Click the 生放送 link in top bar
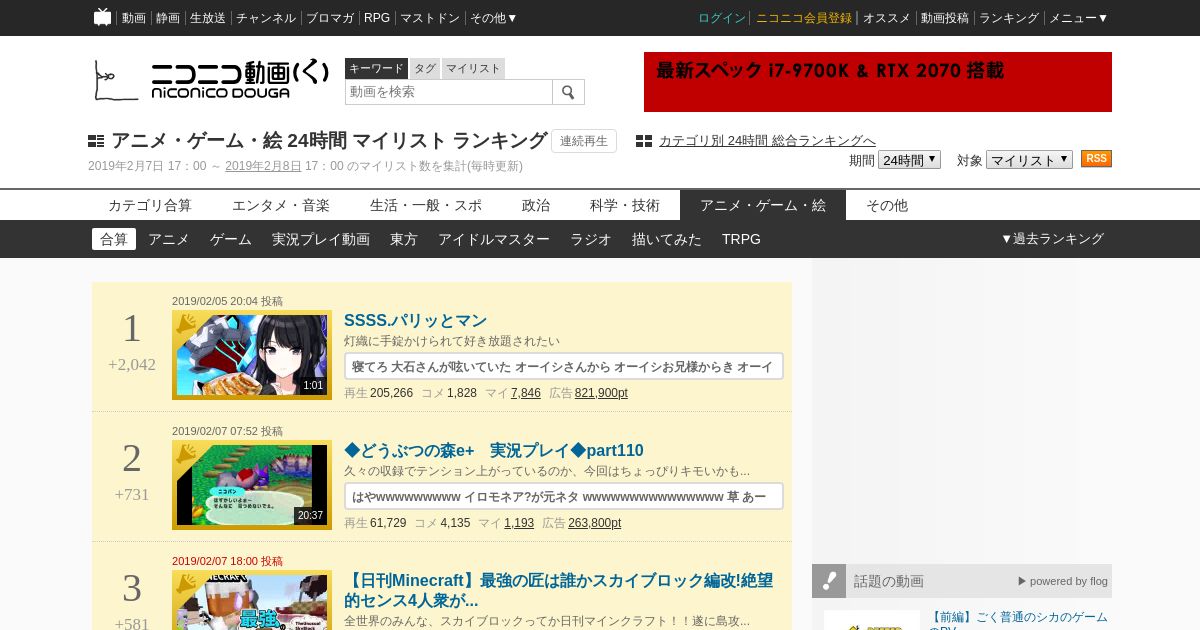 tap(208, 18)
